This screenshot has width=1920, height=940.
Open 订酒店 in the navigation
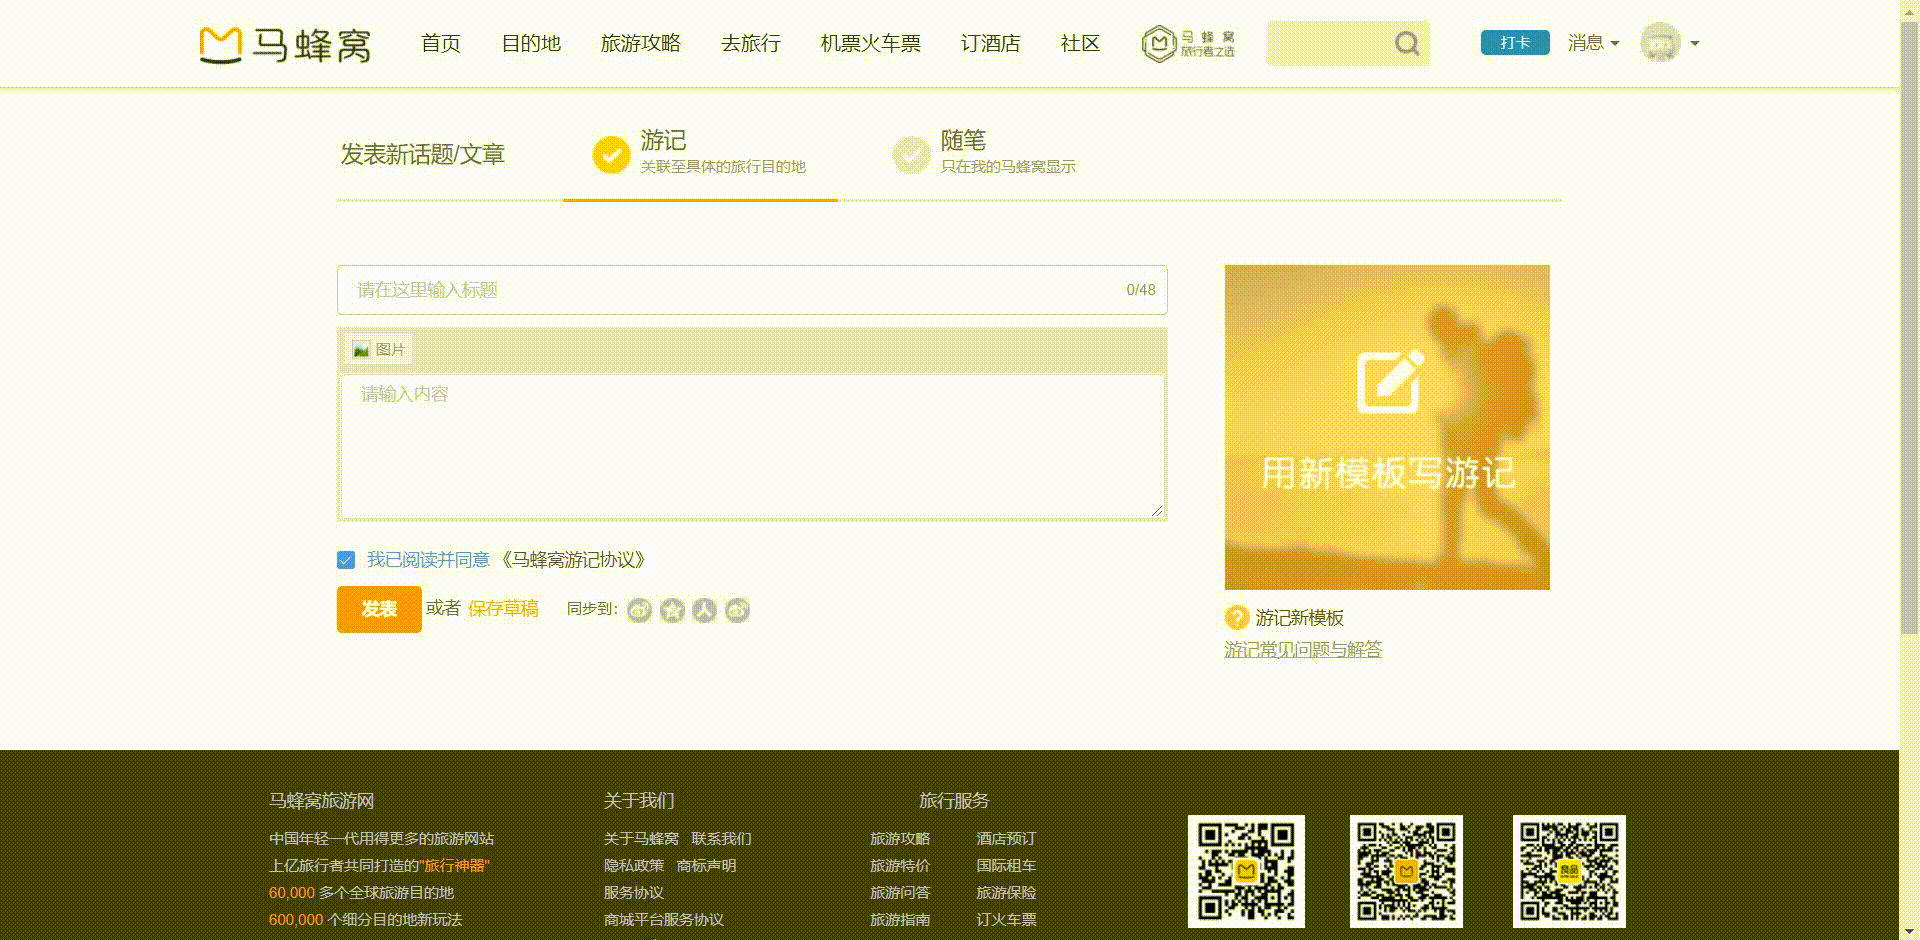991,43
